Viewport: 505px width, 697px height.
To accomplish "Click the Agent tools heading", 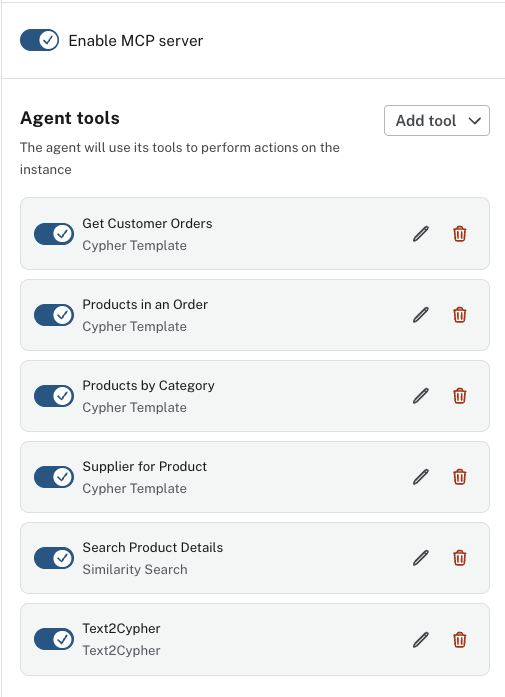I will (x=70, y=118).
